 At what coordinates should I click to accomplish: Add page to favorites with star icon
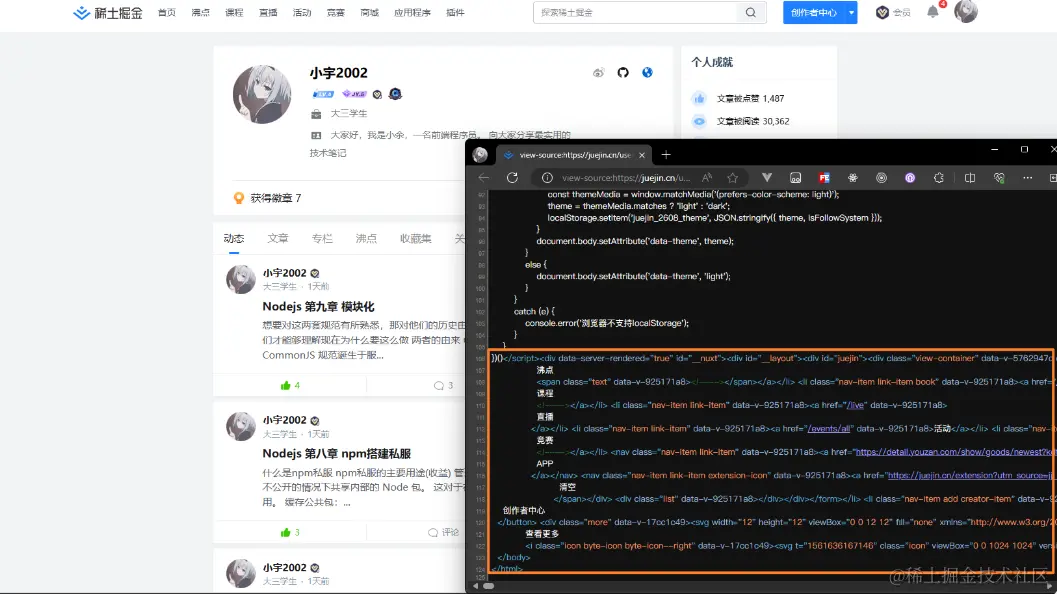tap(733, 178)
